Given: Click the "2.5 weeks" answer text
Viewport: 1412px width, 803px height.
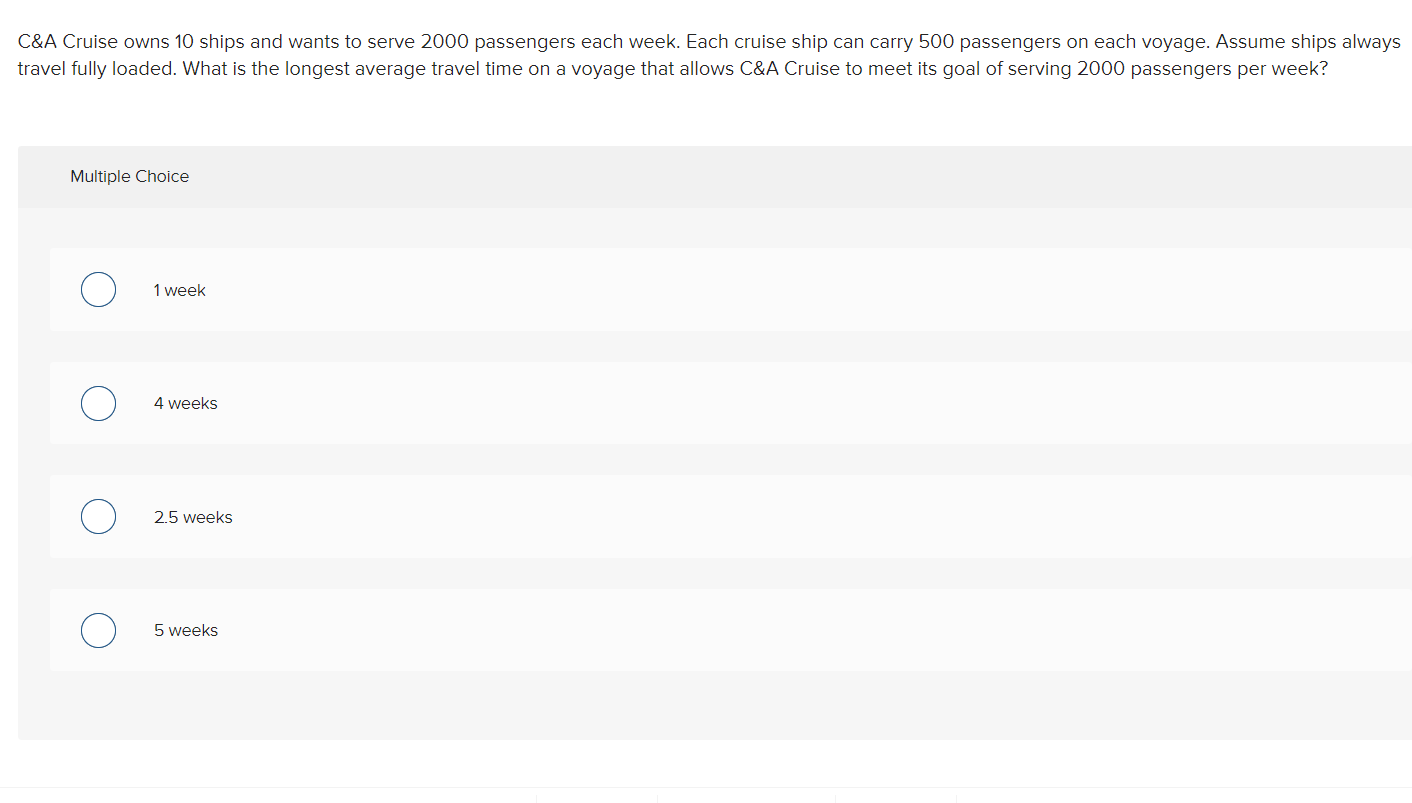Looking at the screenshot, I should point(193,517).
